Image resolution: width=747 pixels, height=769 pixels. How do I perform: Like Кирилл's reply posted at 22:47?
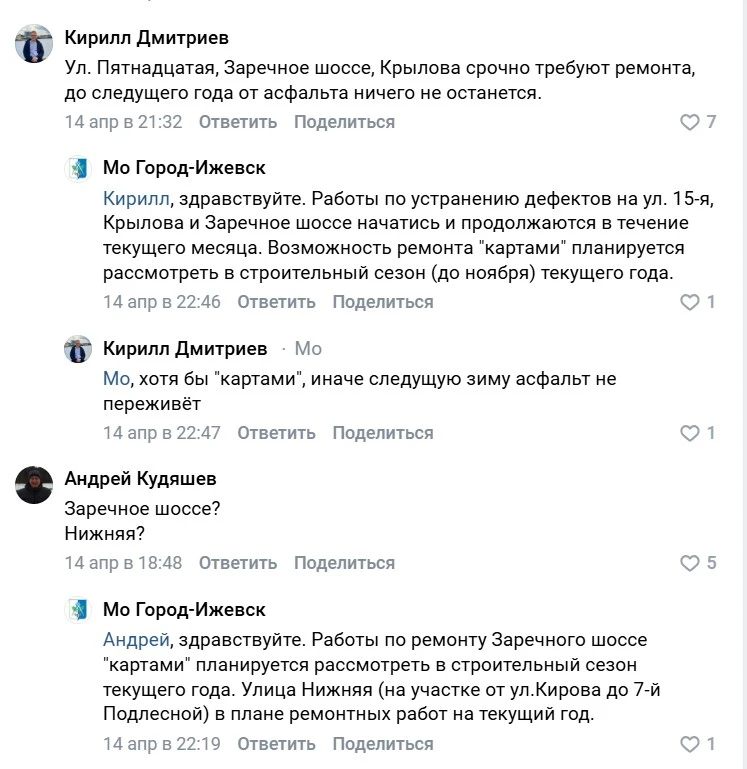coord(689,433)
